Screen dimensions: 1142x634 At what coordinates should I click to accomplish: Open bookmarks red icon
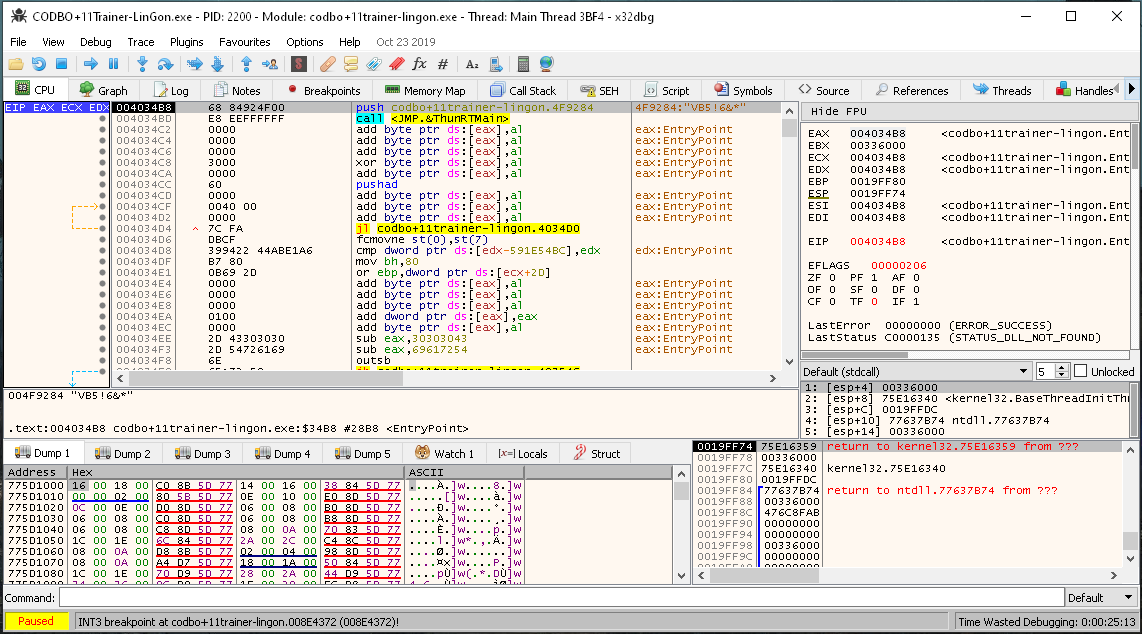point(397,64)
